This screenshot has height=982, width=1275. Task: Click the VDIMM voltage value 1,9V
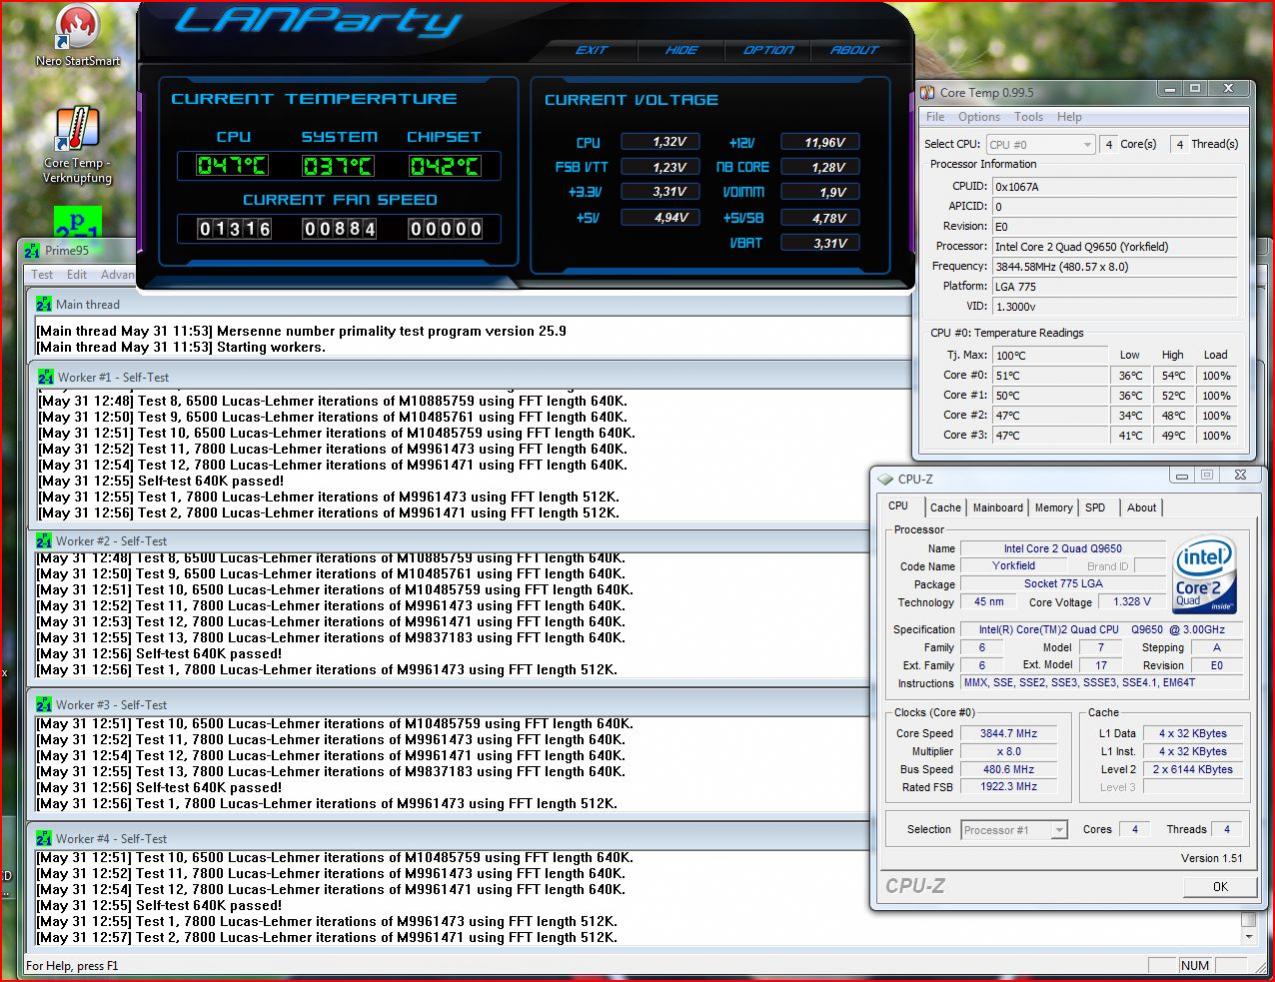point(820,192)
